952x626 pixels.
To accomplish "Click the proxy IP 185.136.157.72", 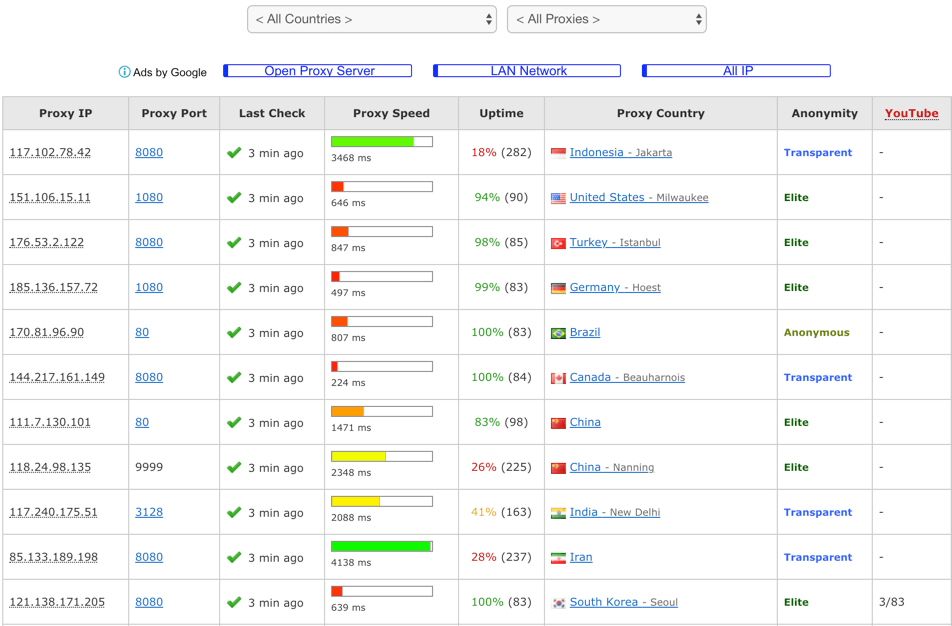I will point(54,287).
